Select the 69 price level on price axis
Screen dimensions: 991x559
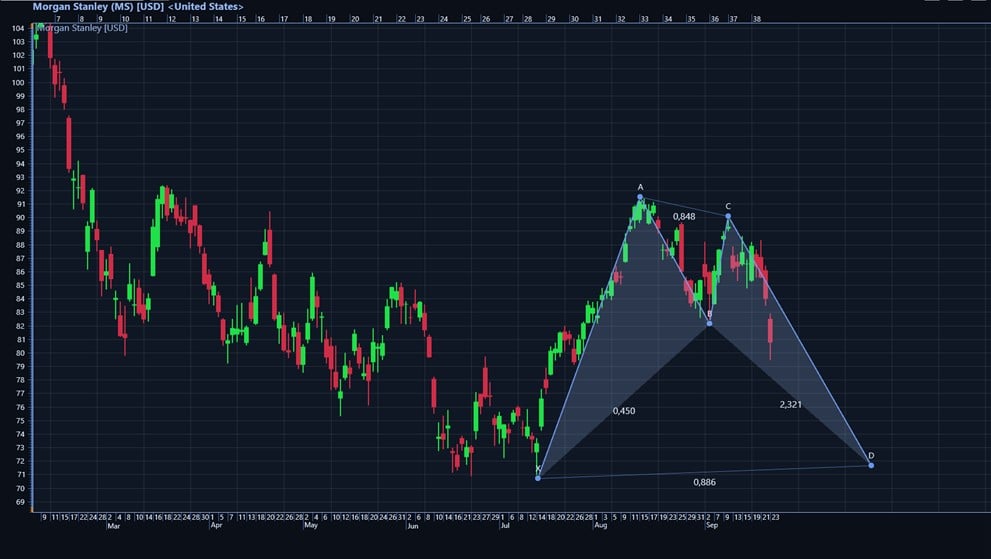pyautogui.click(x=20, y=502)
